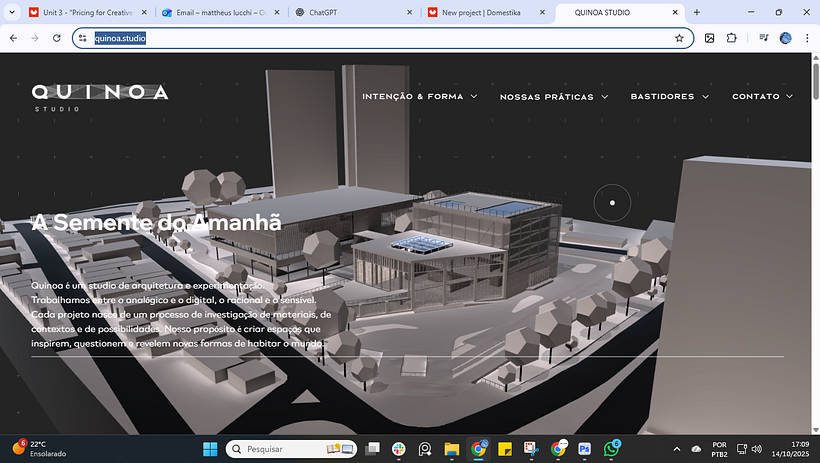Image resolution: width=820 pixels, height=463 pixels.
Task: Open the Chrome profile avatar
Action: click(785, 38)
